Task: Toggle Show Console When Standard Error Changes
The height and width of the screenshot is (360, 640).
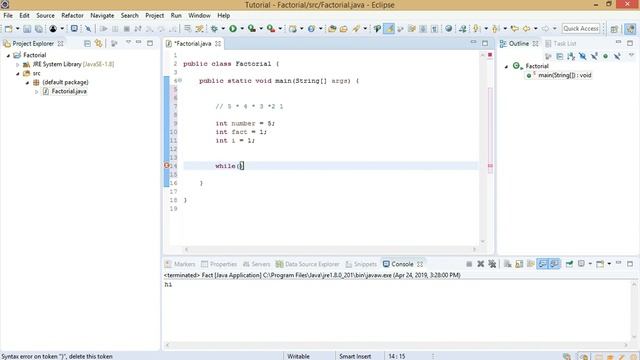Action: [x=554, y=264]
